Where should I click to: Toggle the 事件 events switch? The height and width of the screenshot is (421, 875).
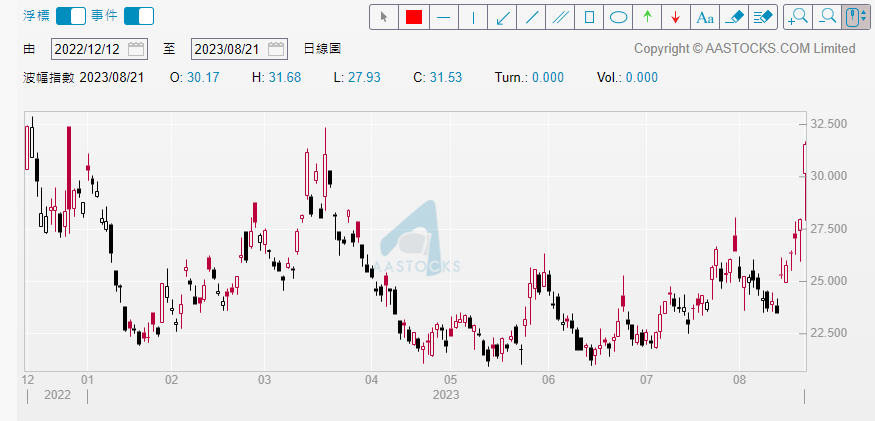tap(139, 16)
